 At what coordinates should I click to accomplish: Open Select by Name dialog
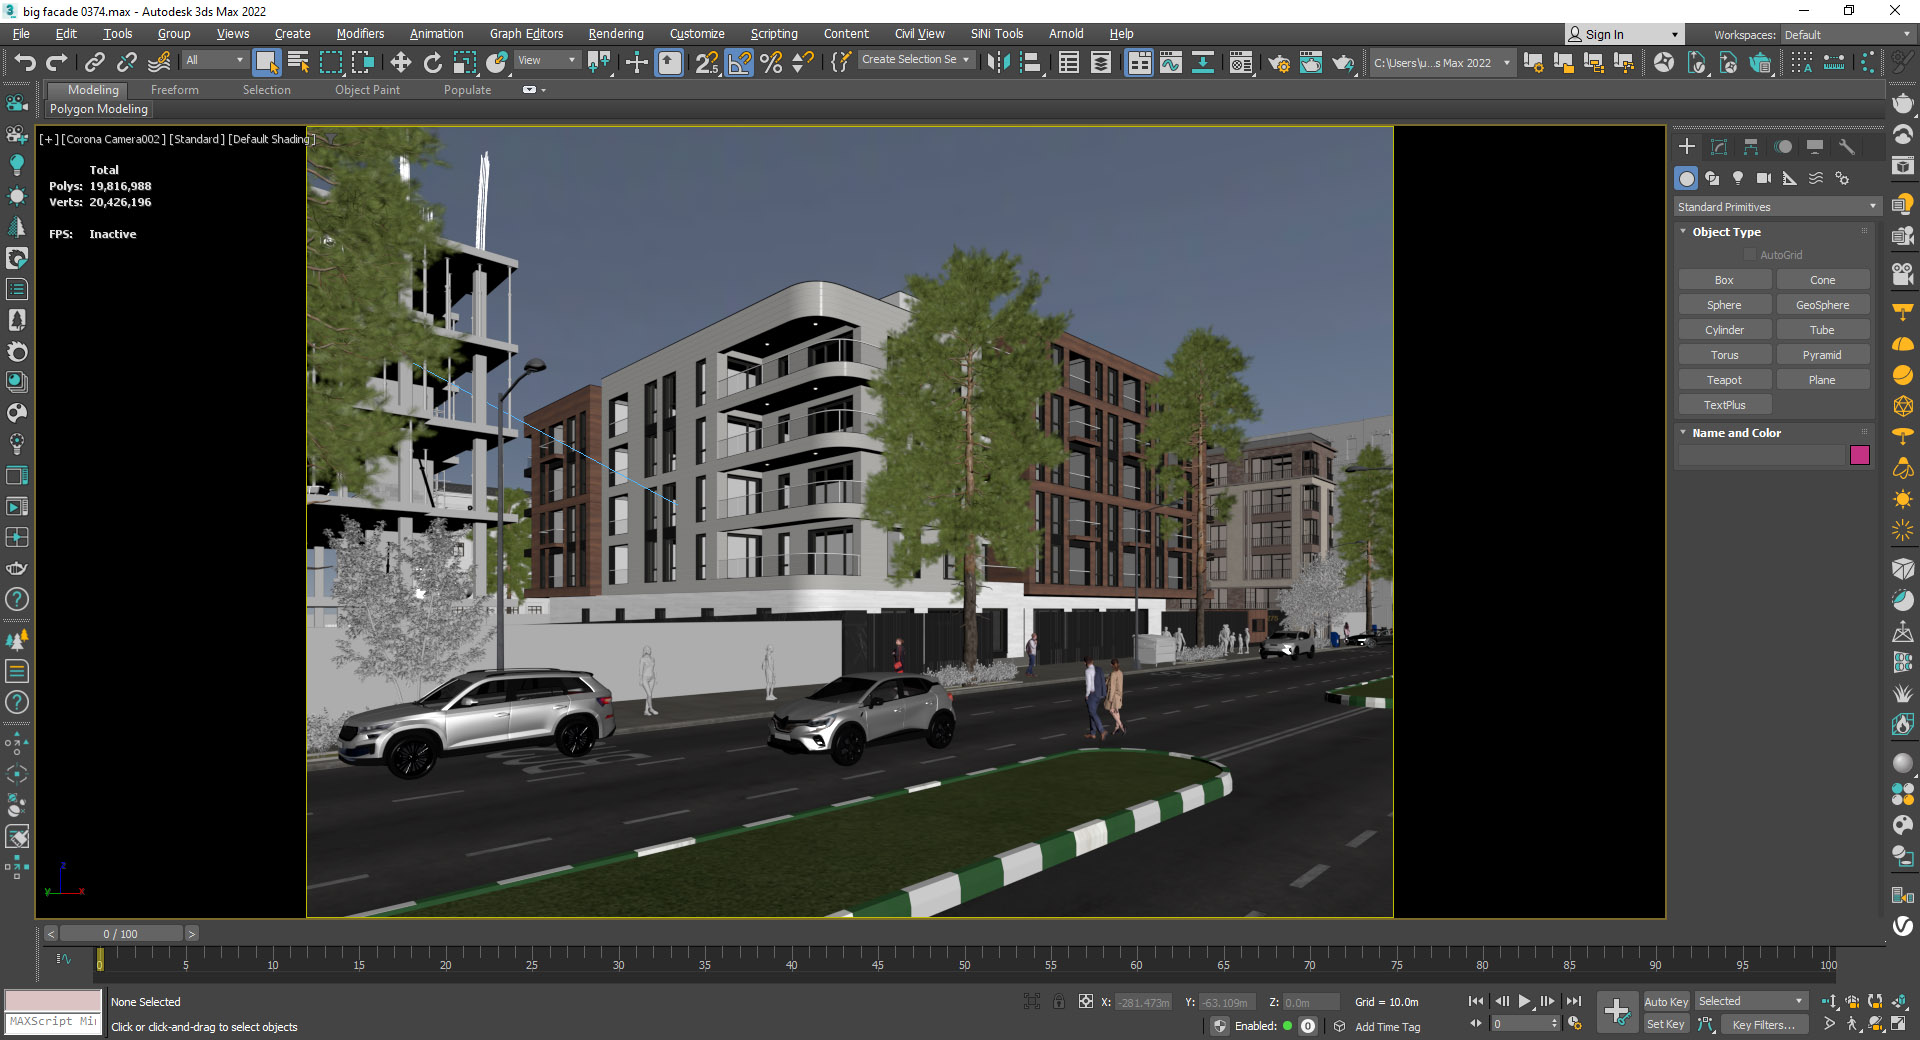[x=298, y=63]
